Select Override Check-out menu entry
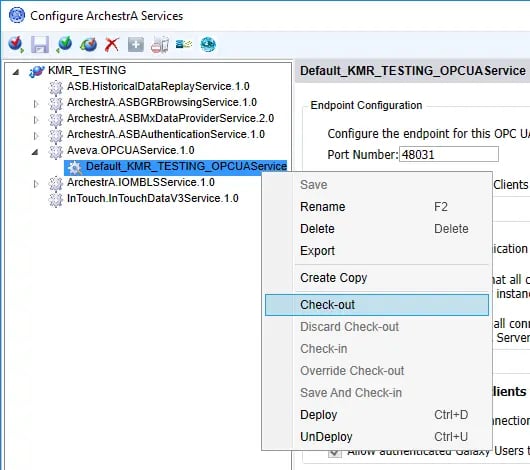The width and height of the screenshot is (530, 470). tap(377, 371)
